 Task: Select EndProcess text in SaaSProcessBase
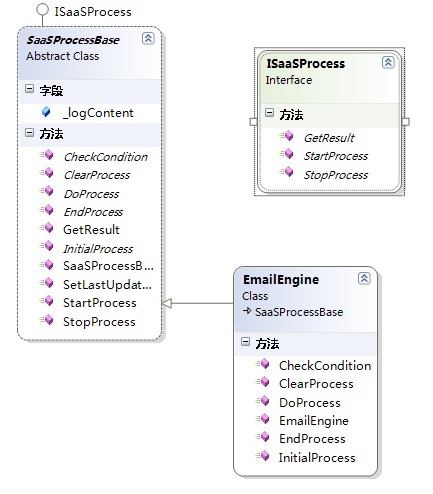93,212
